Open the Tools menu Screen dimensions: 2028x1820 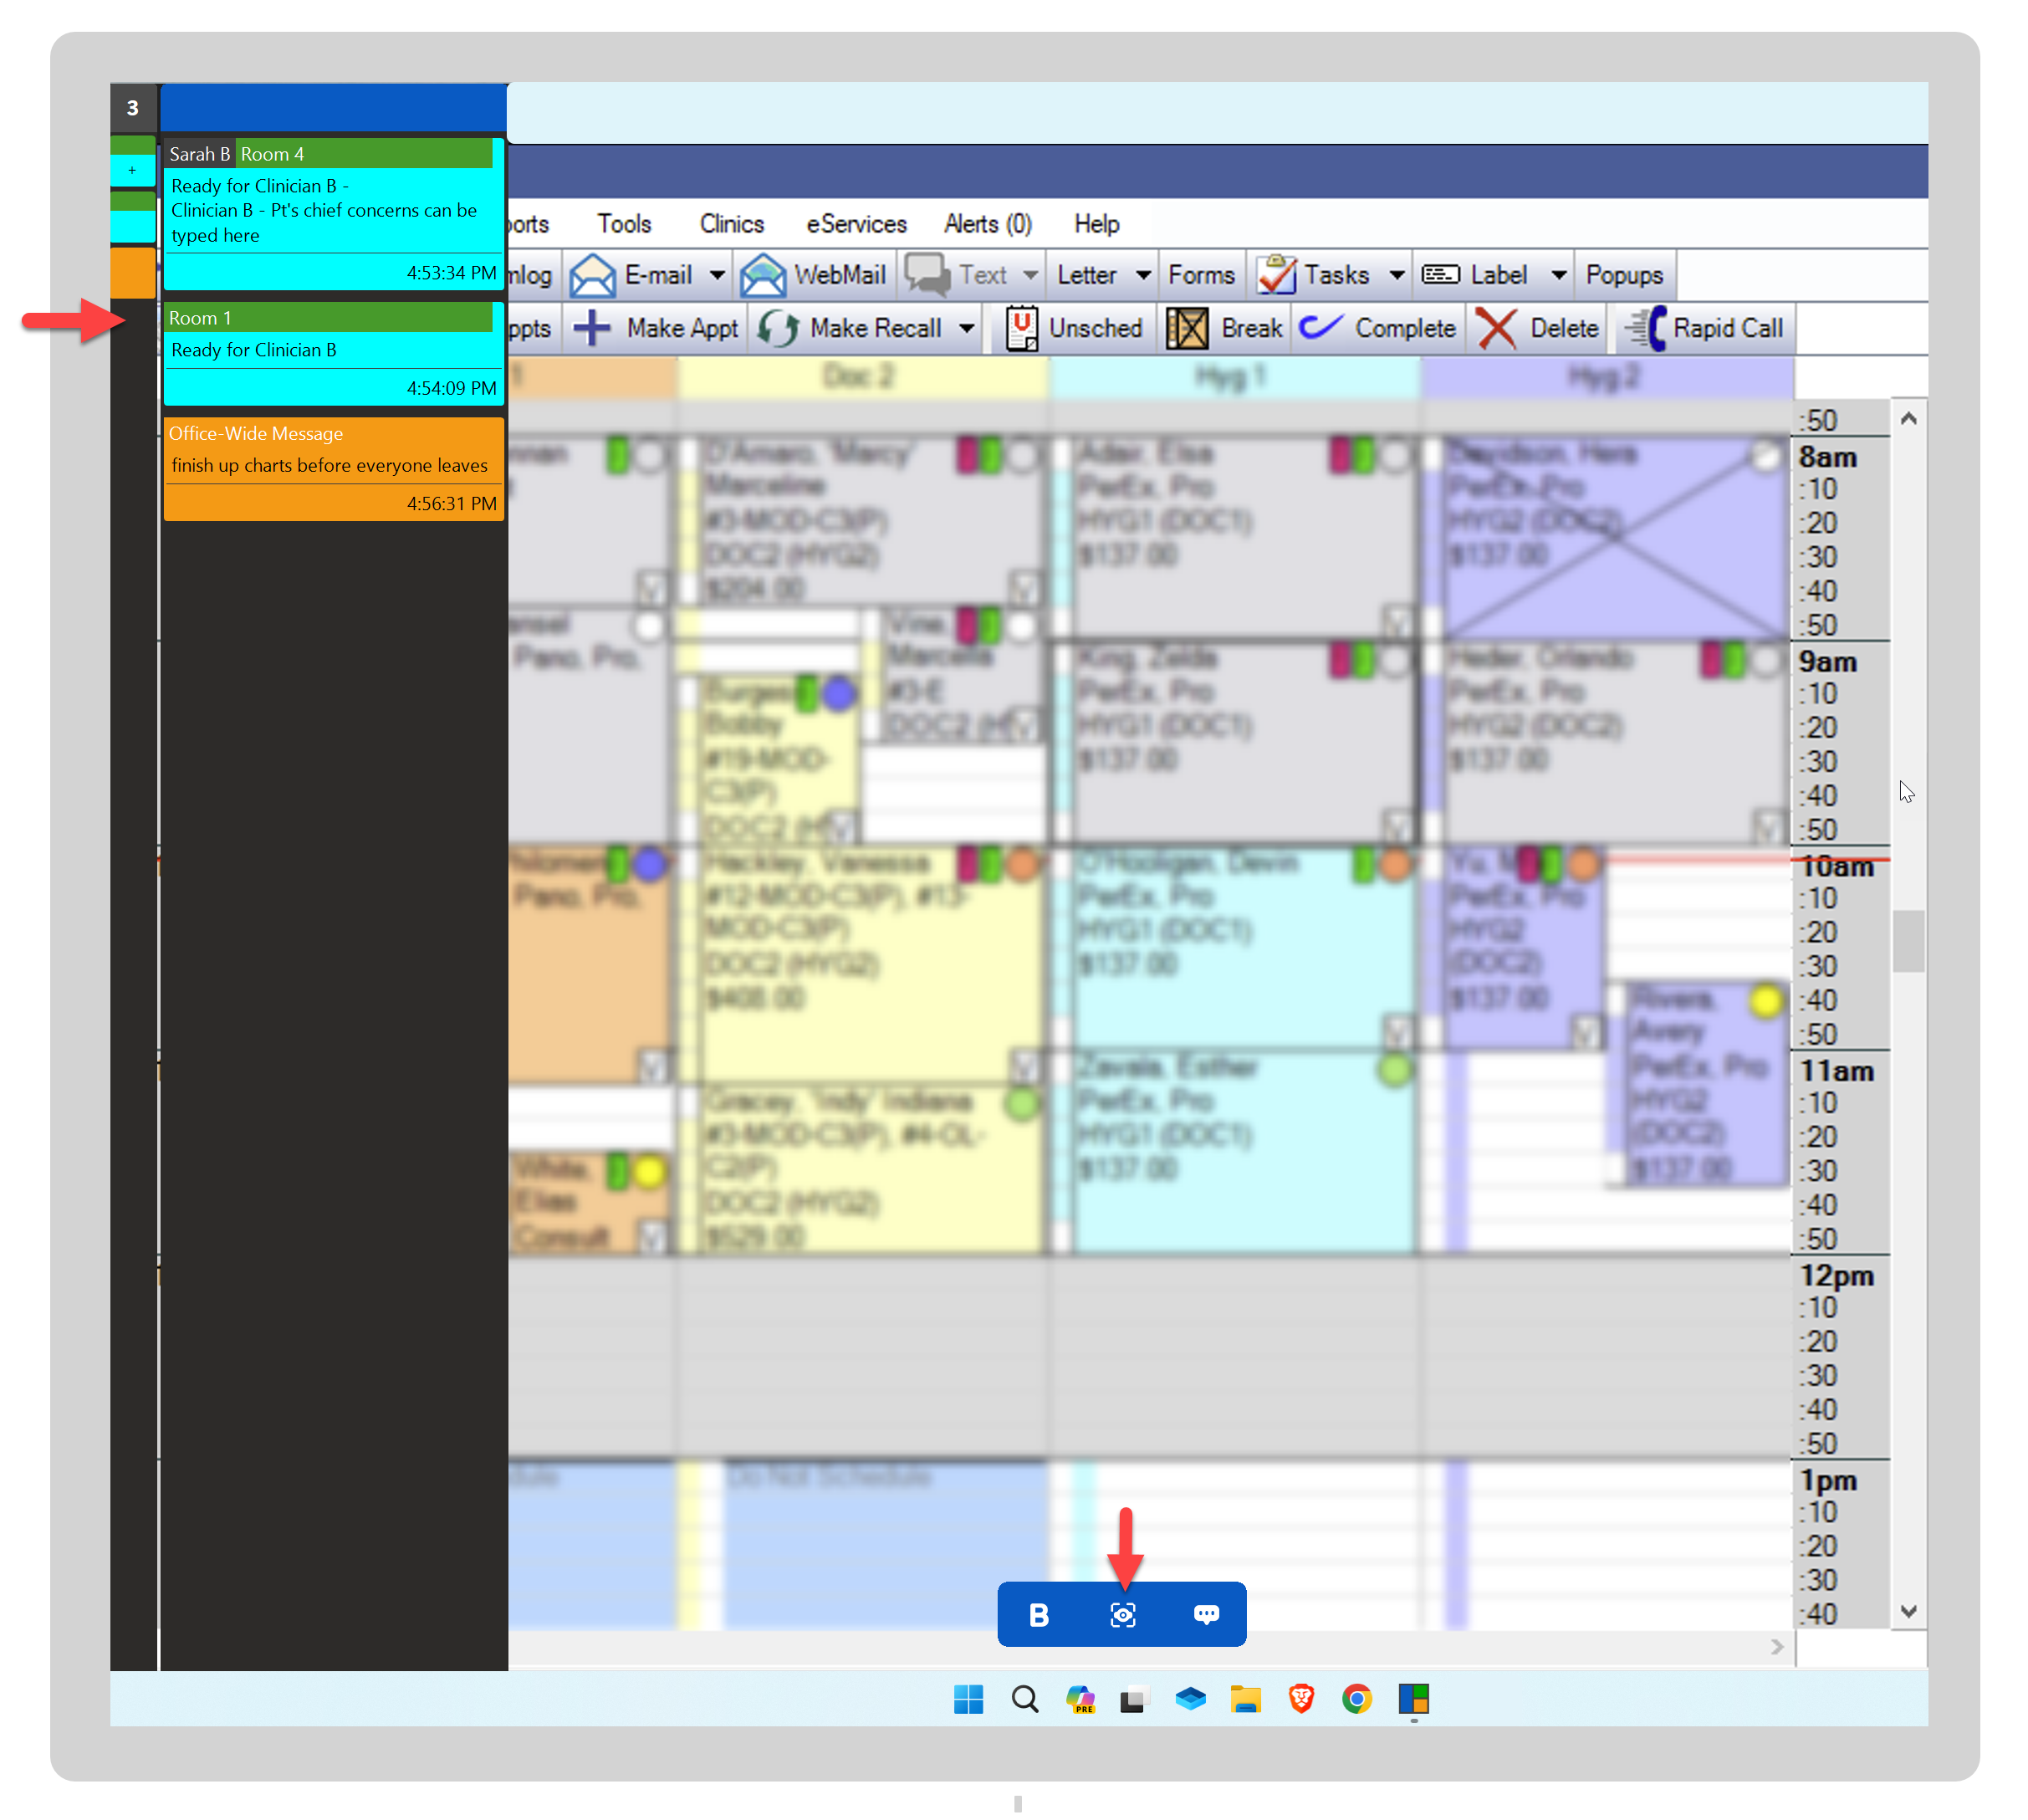click(x=625, y=224)
